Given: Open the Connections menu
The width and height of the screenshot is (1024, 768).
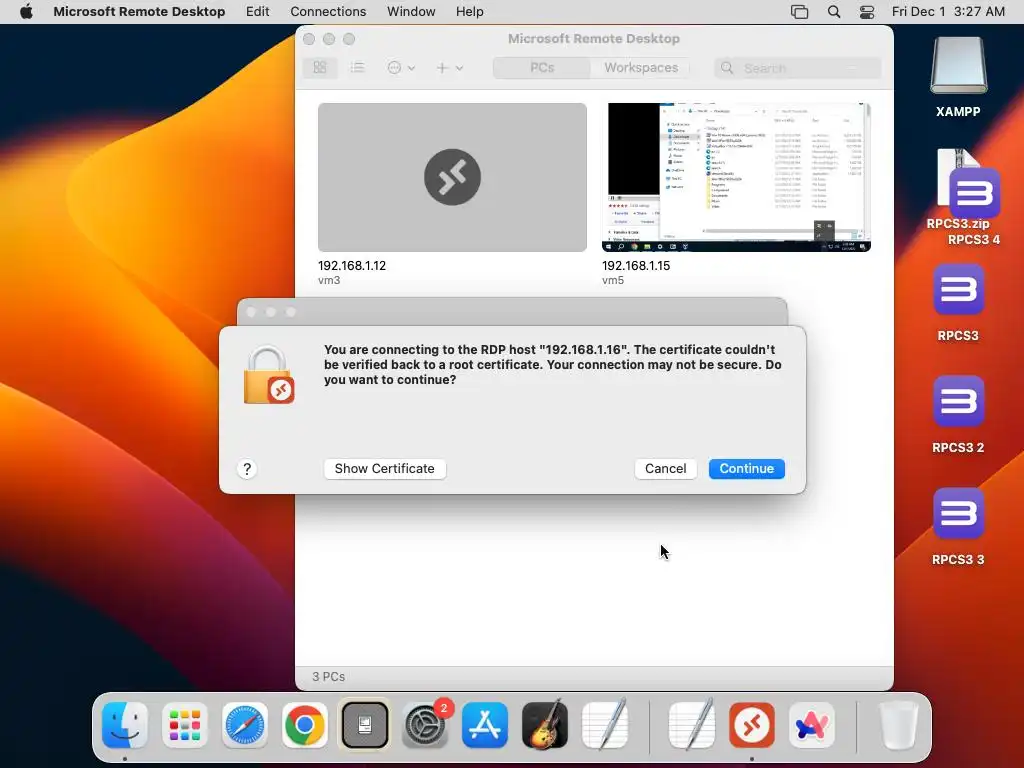Looking at the screenshot, I should (328, 12).
